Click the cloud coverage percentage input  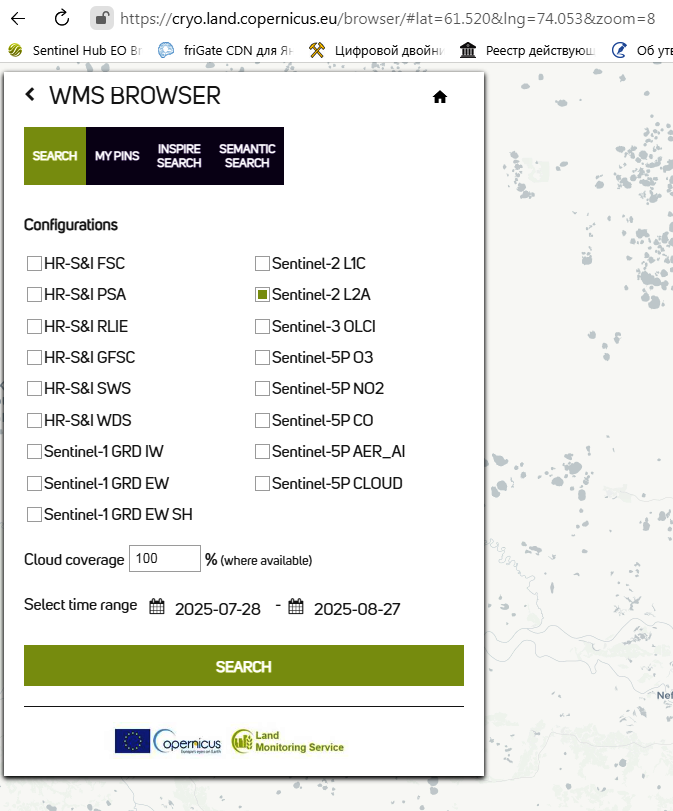(x=165, y=559)
